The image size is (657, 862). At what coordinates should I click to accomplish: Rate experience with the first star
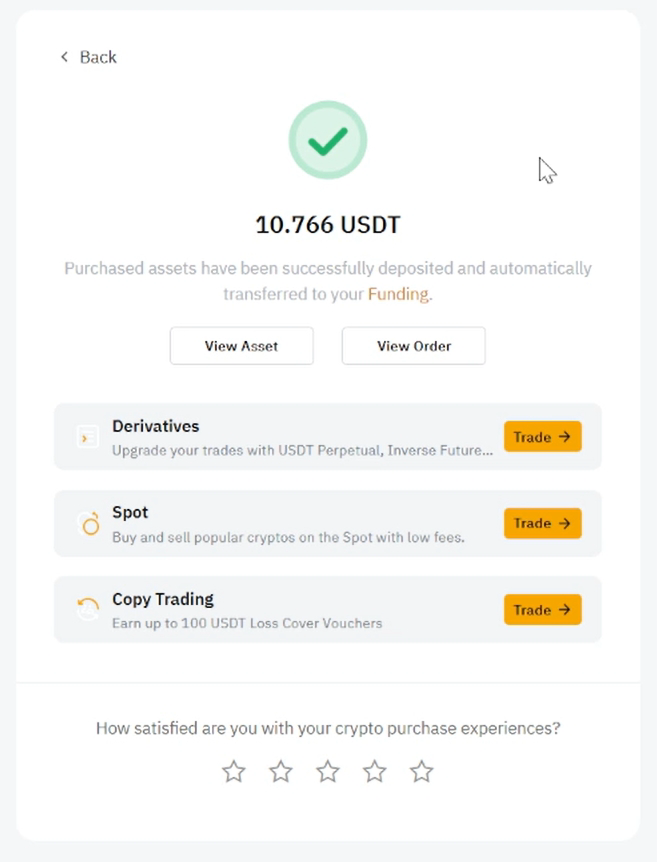233,771
